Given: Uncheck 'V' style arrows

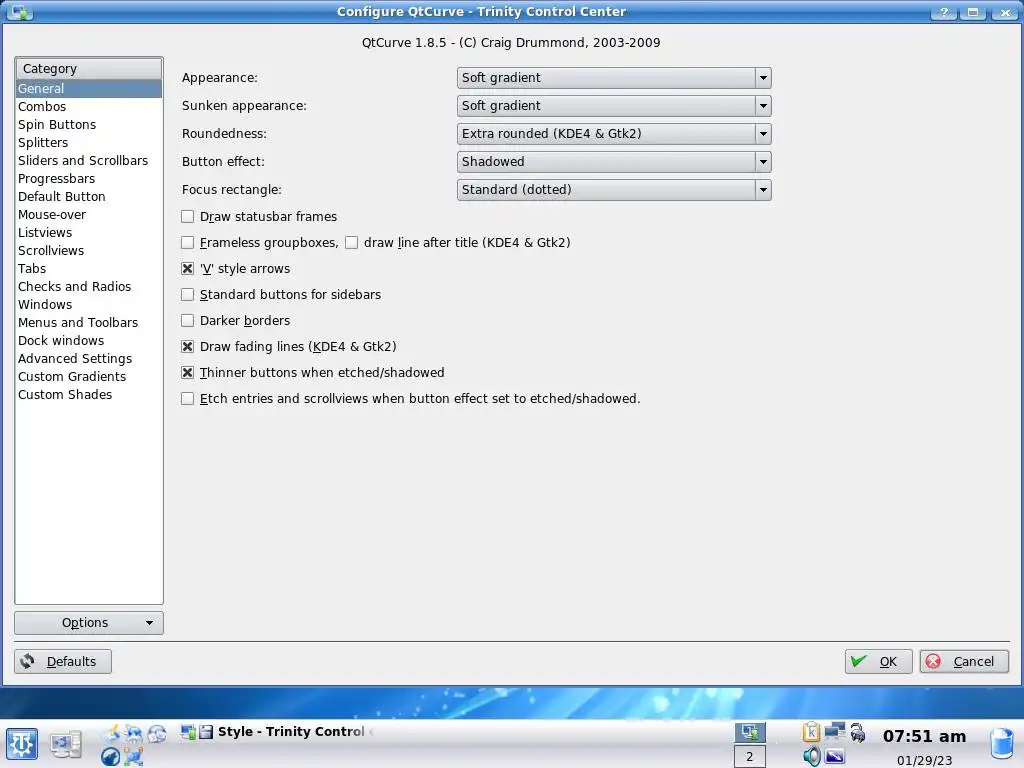Looking at the screenshot, I should (187, 268).
